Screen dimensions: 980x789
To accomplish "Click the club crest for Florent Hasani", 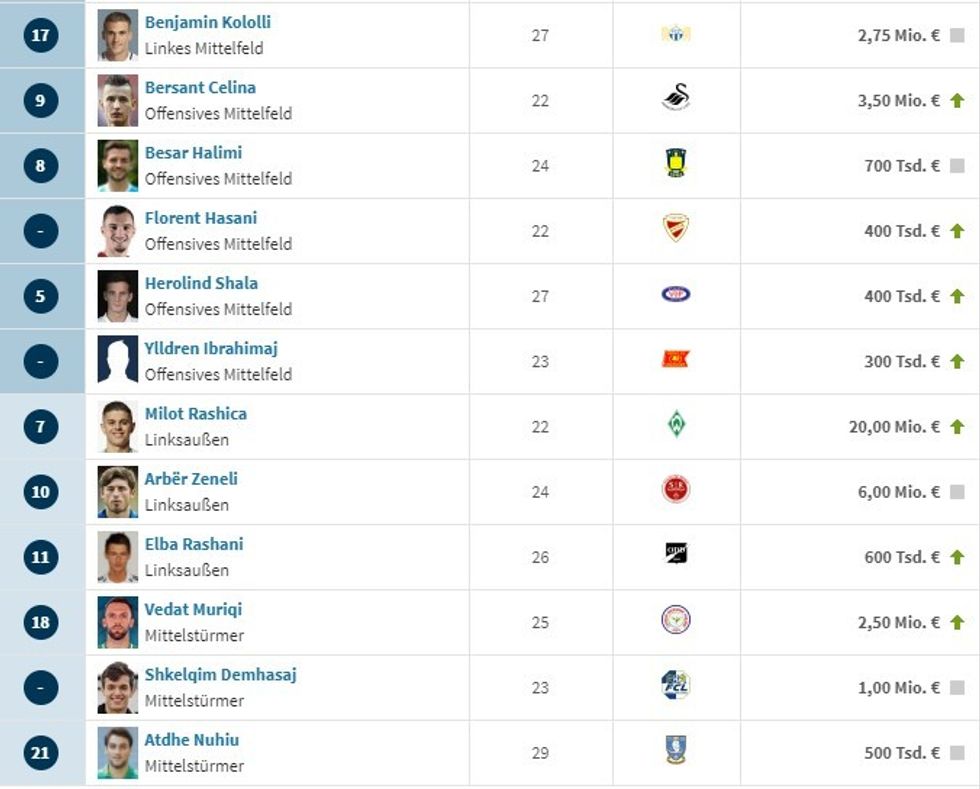I will click(x=676, y=229).
